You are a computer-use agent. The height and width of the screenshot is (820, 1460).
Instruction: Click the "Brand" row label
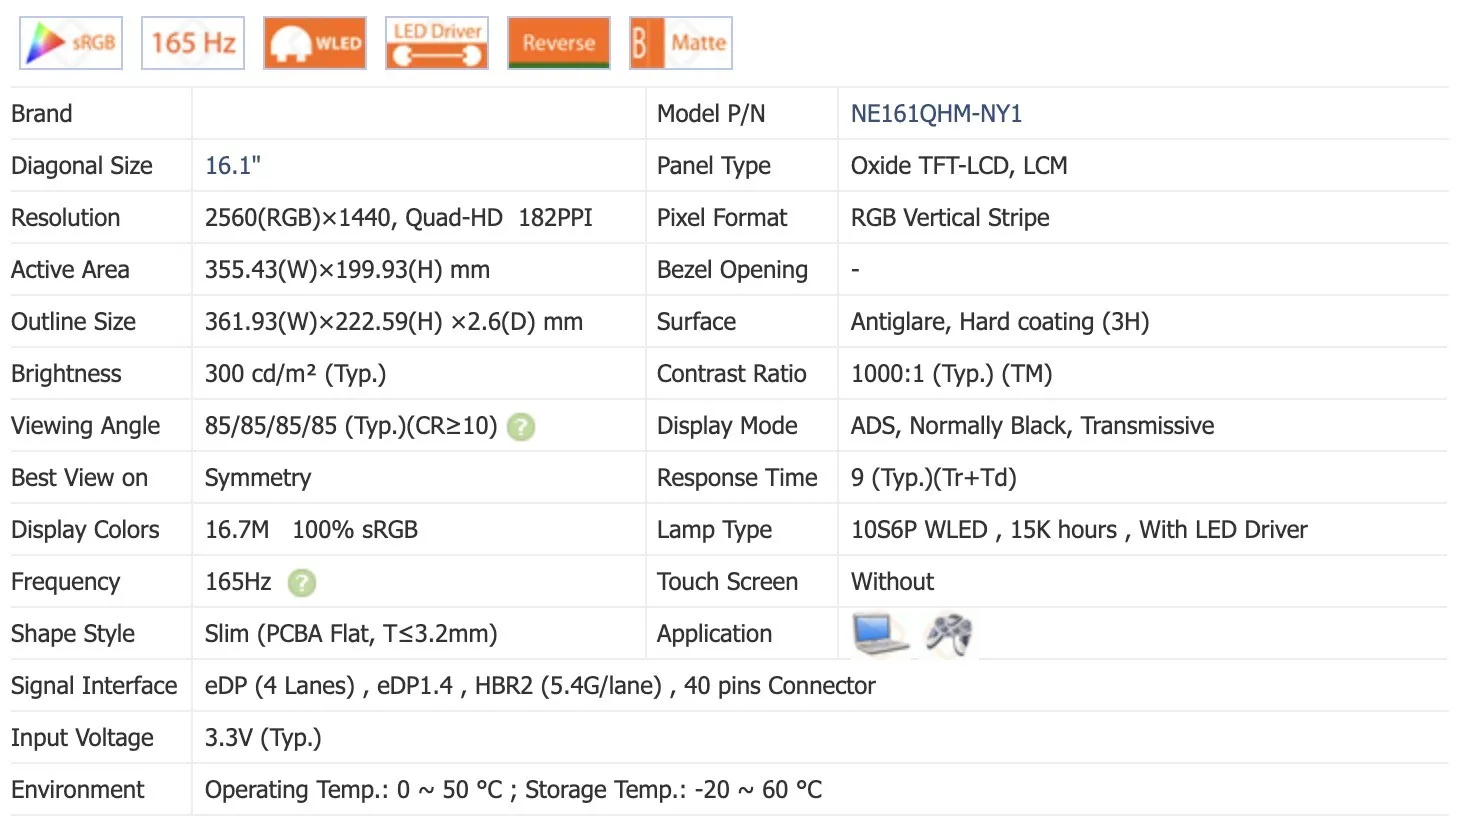click(x=42, y=114)
